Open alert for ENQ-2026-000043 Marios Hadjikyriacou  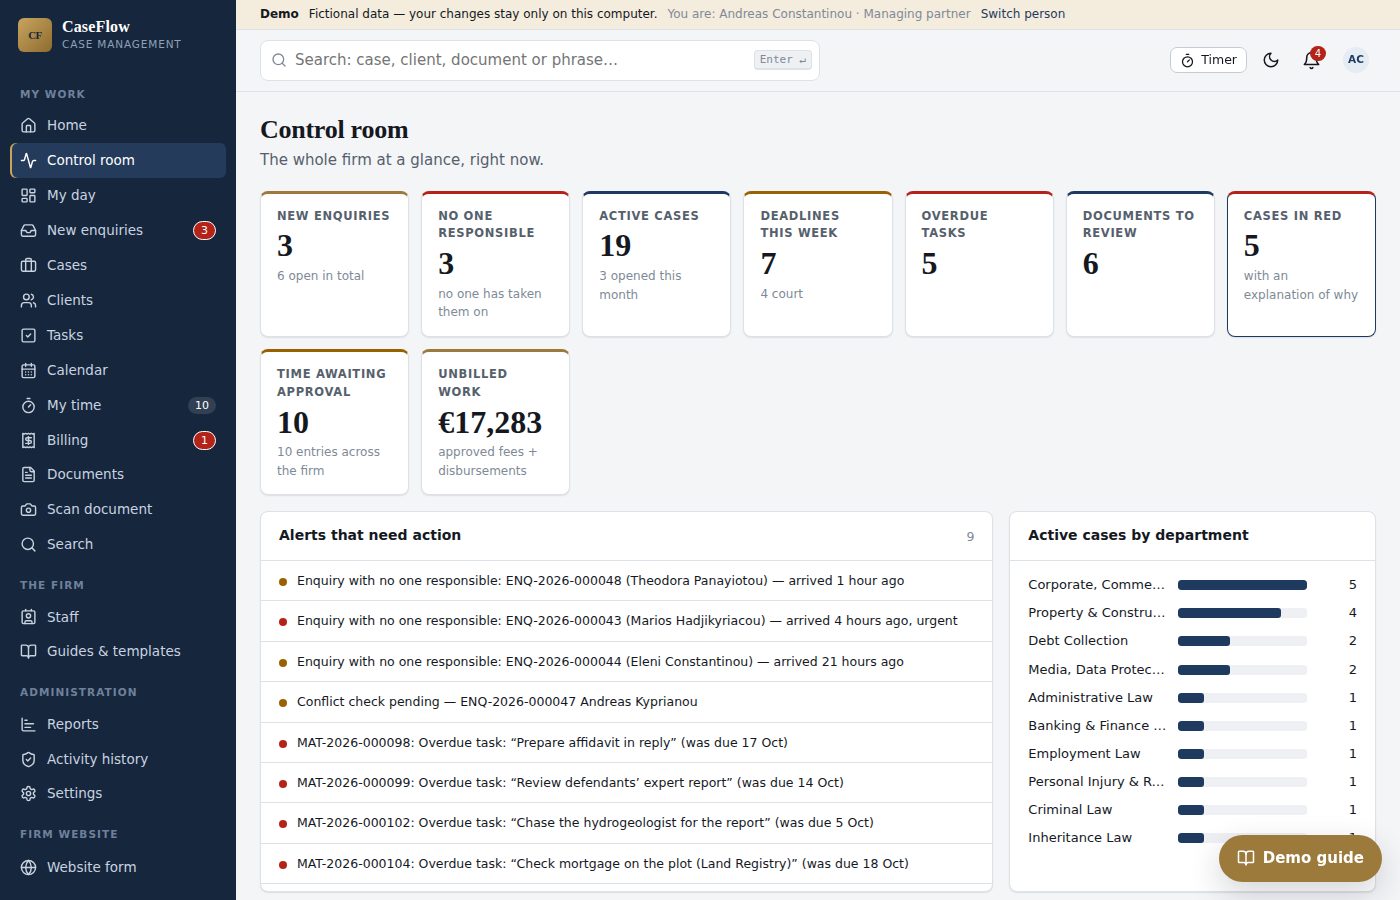(x=626, y=621)
